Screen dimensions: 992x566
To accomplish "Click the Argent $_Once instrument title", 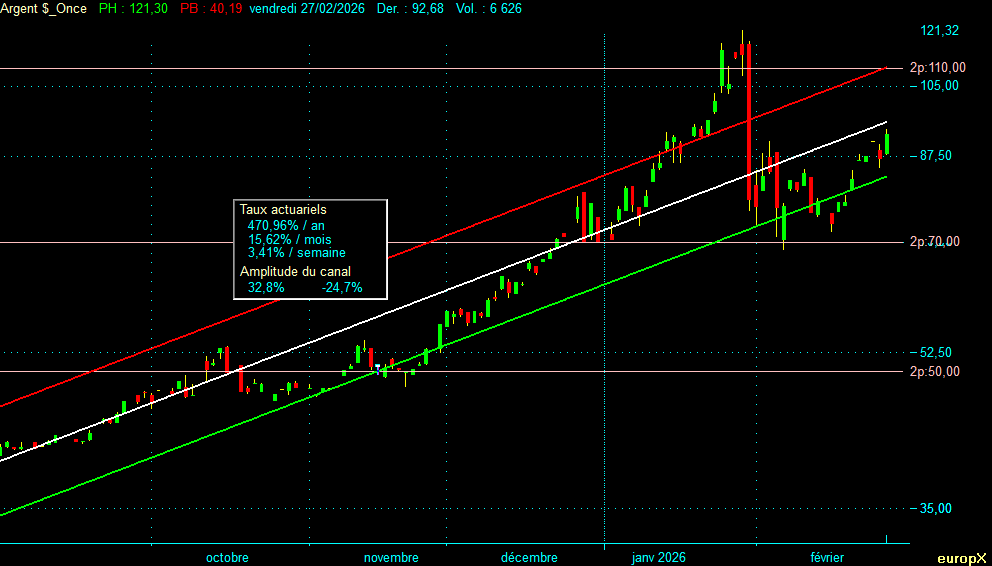I will (x=44, y=8).
